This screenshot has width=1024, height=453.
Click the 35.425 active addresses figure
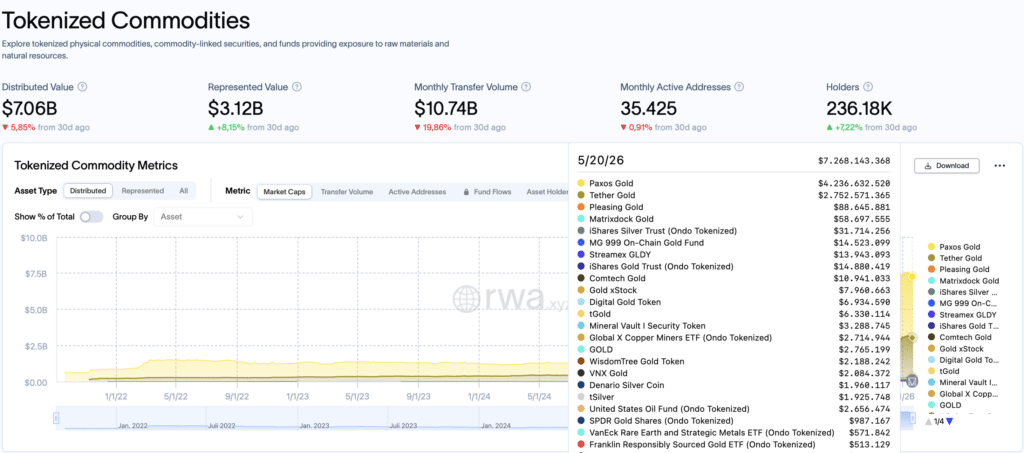coord(648,108)
